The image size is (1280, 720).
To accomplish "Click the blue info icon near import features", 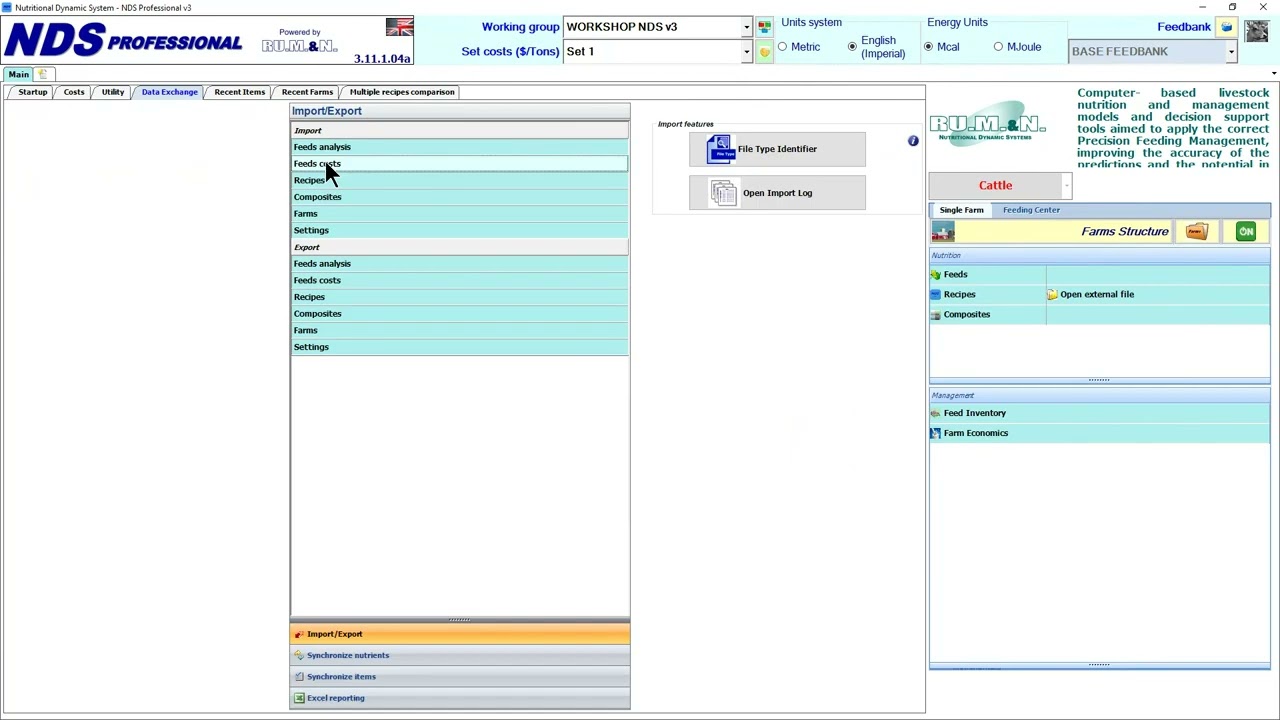I will click(913, 141).
